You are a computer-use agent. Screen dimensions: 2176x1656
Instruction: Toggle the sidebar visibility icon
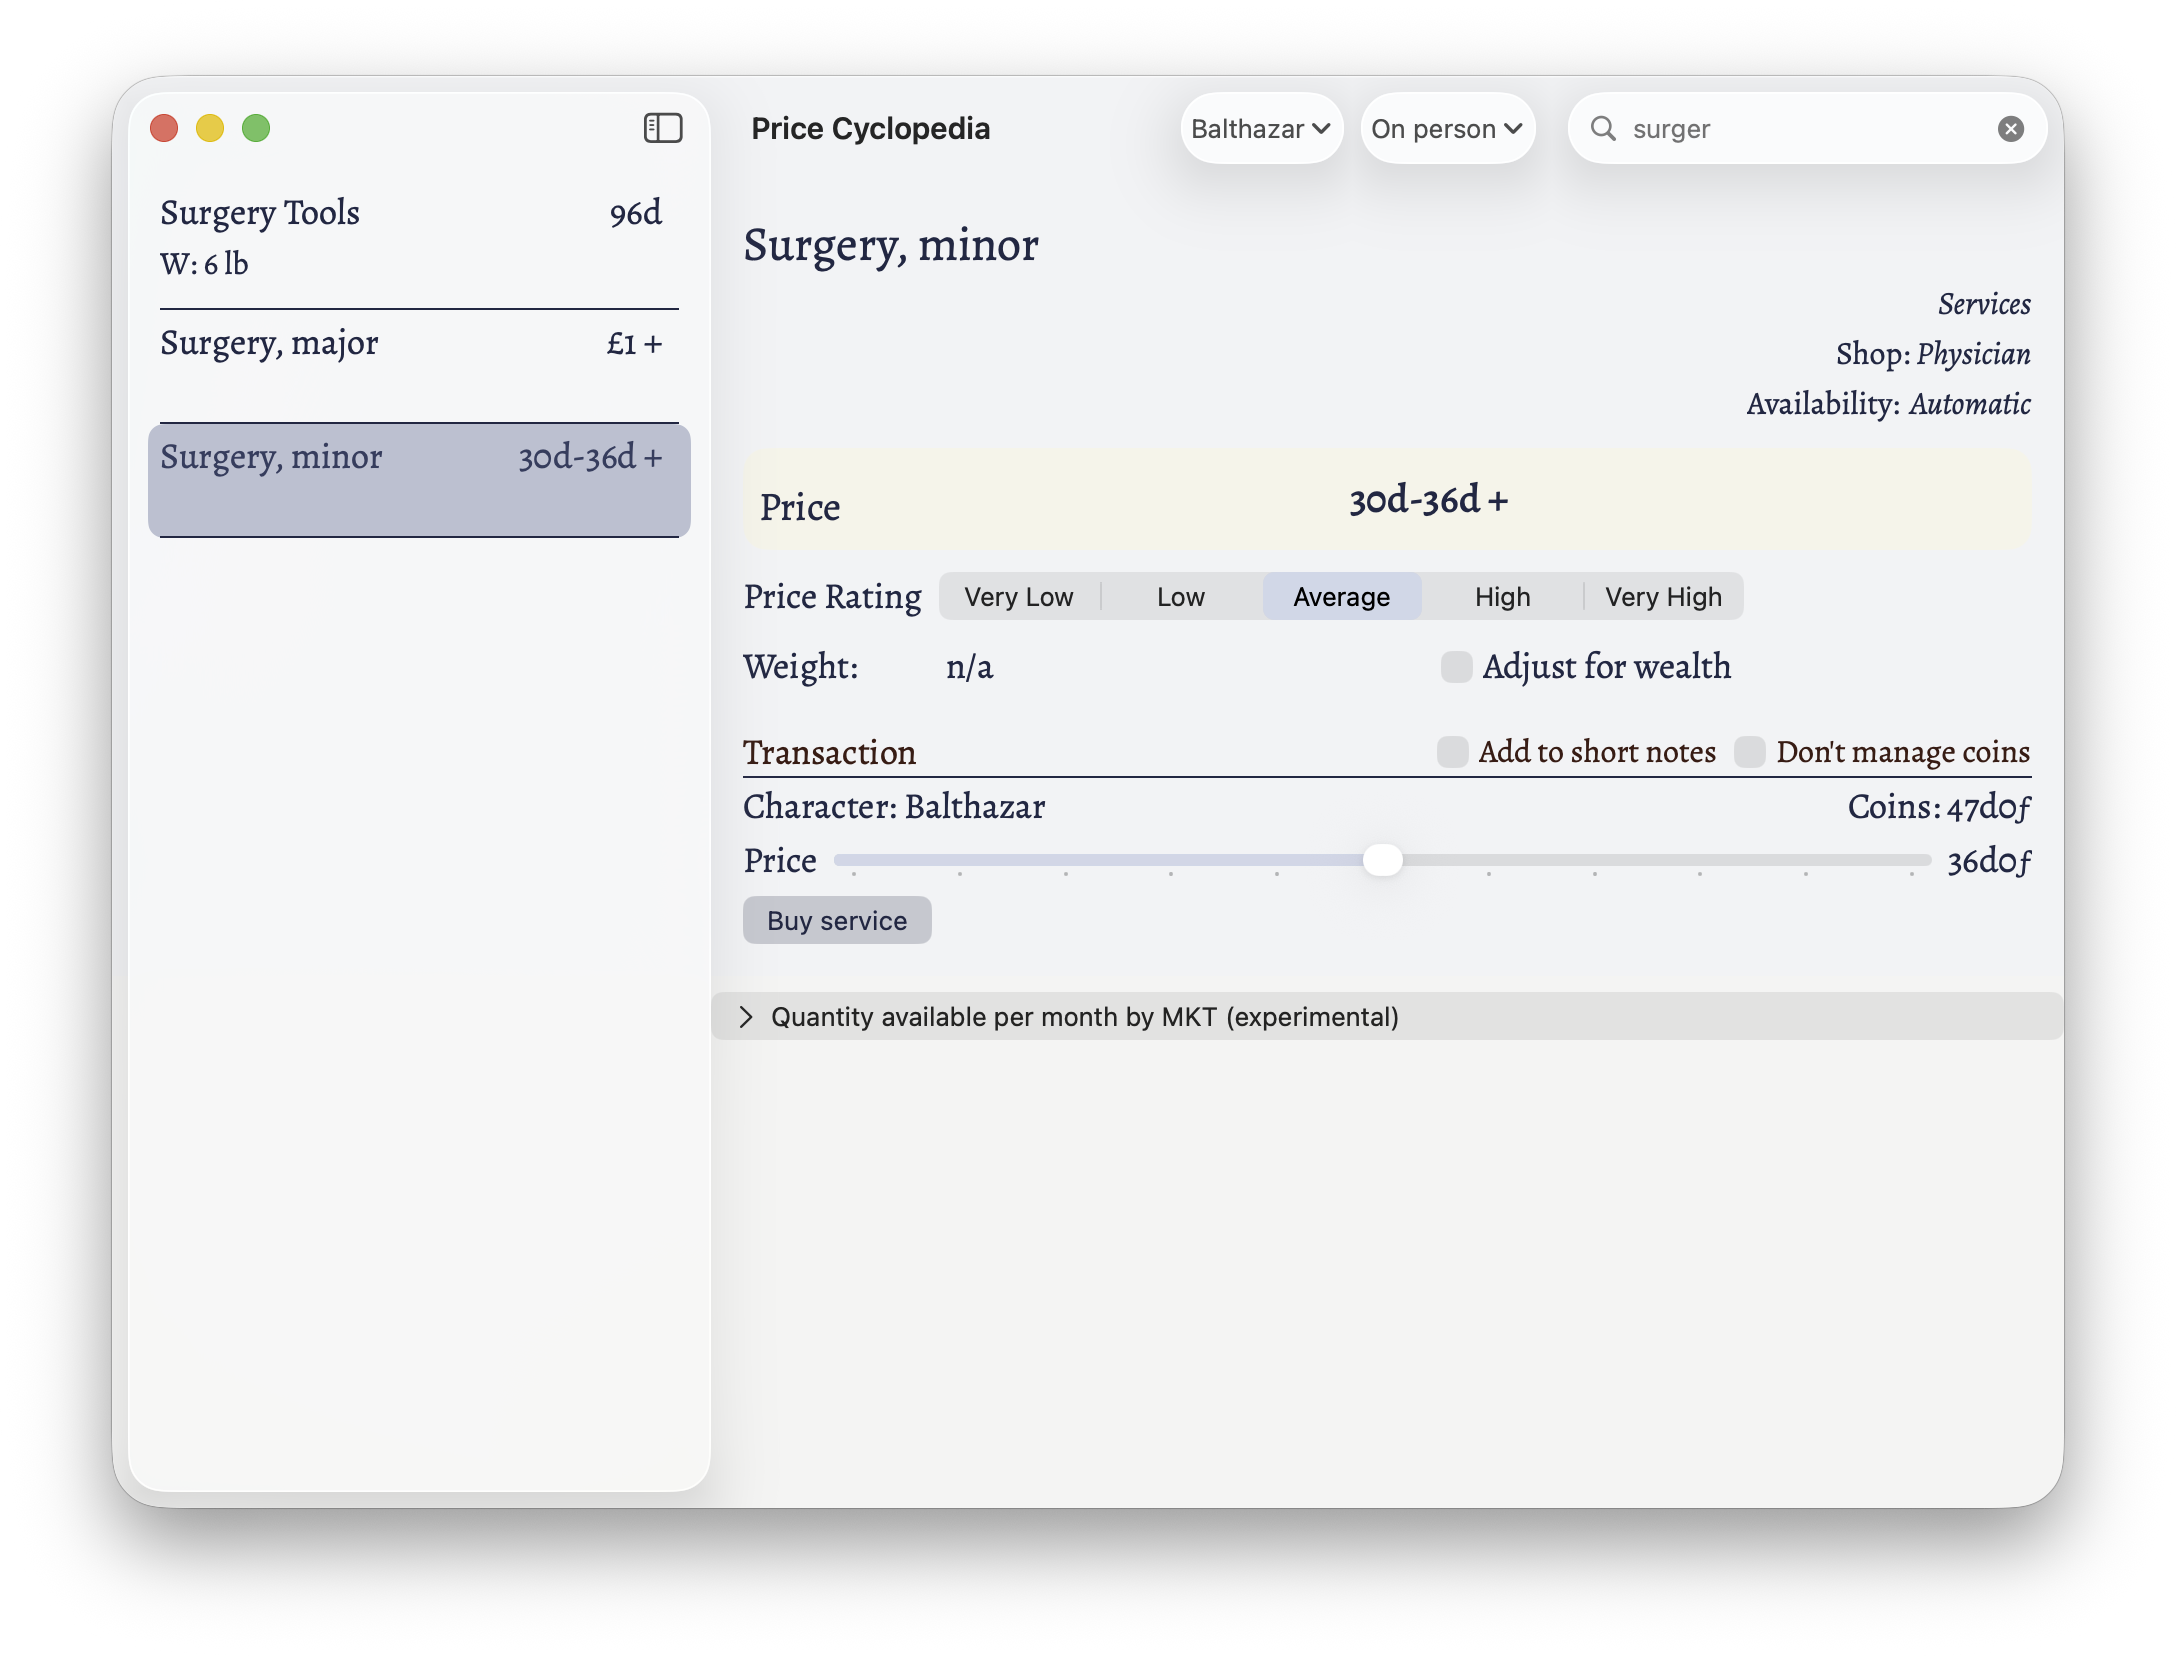tap(663, 128)
